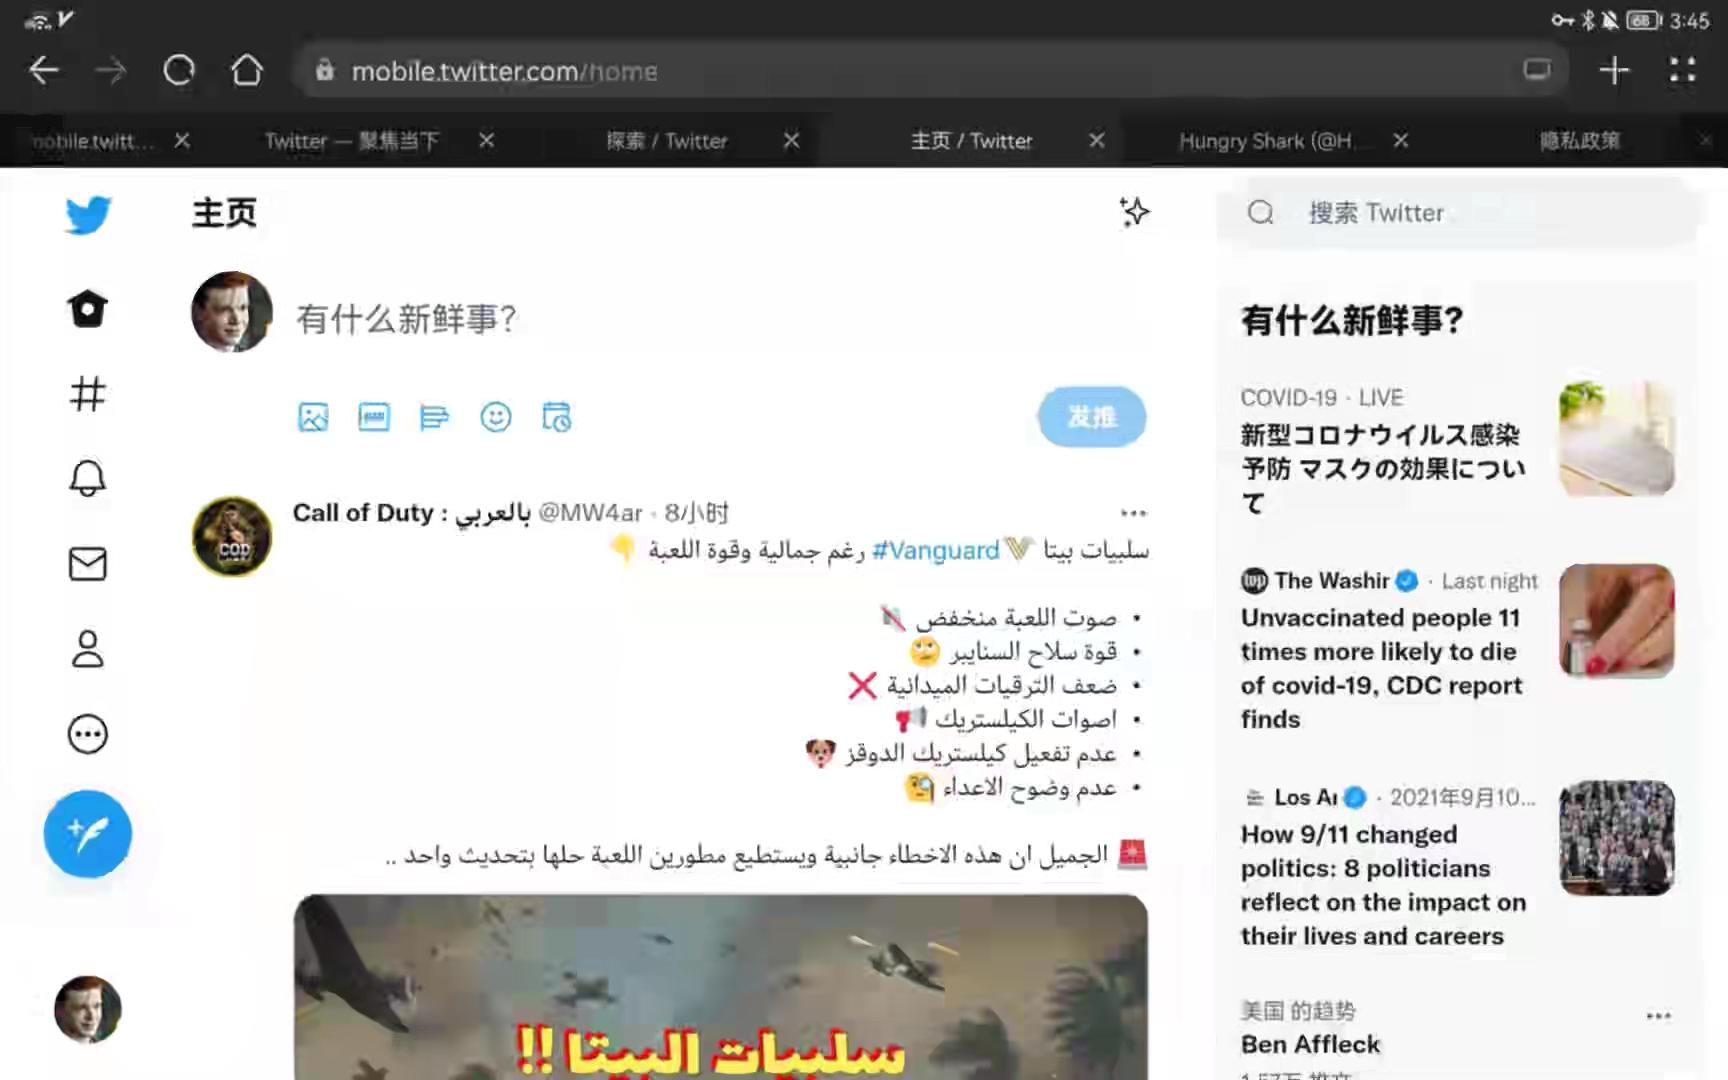1728x1080 pixels.
Task: Switch to the 隐私政策 tab
Action: [1580, 141]
